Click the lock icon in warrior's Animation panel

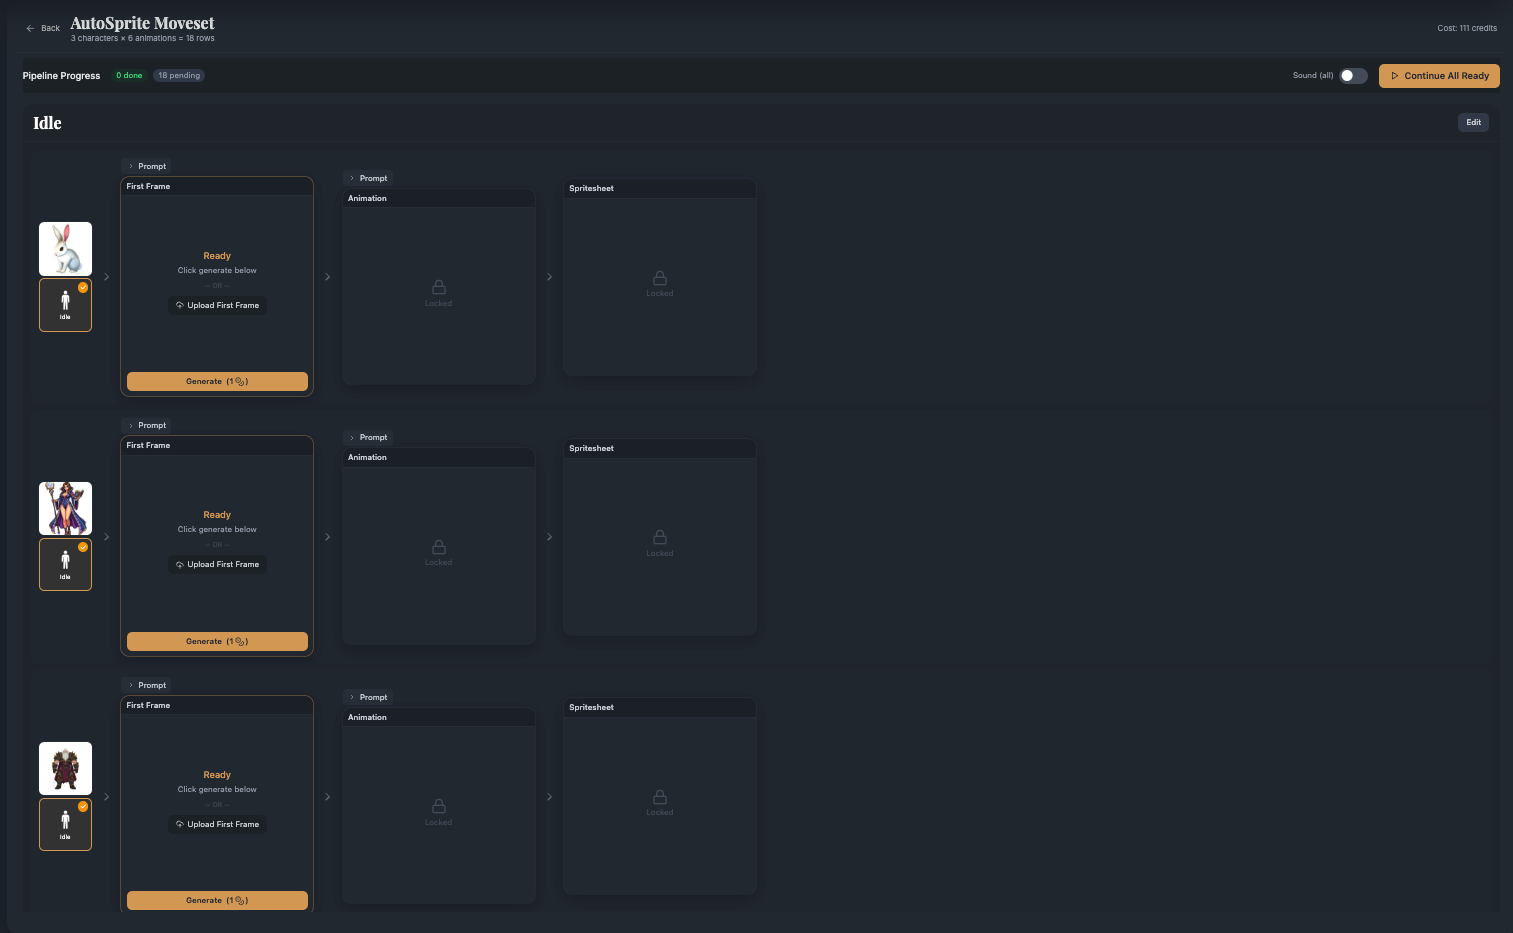[438, 807]
